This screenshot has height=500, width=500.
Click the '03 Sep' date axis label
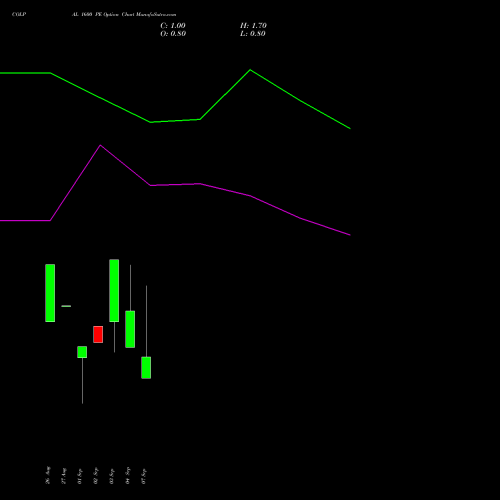click(x=112, y=476)
